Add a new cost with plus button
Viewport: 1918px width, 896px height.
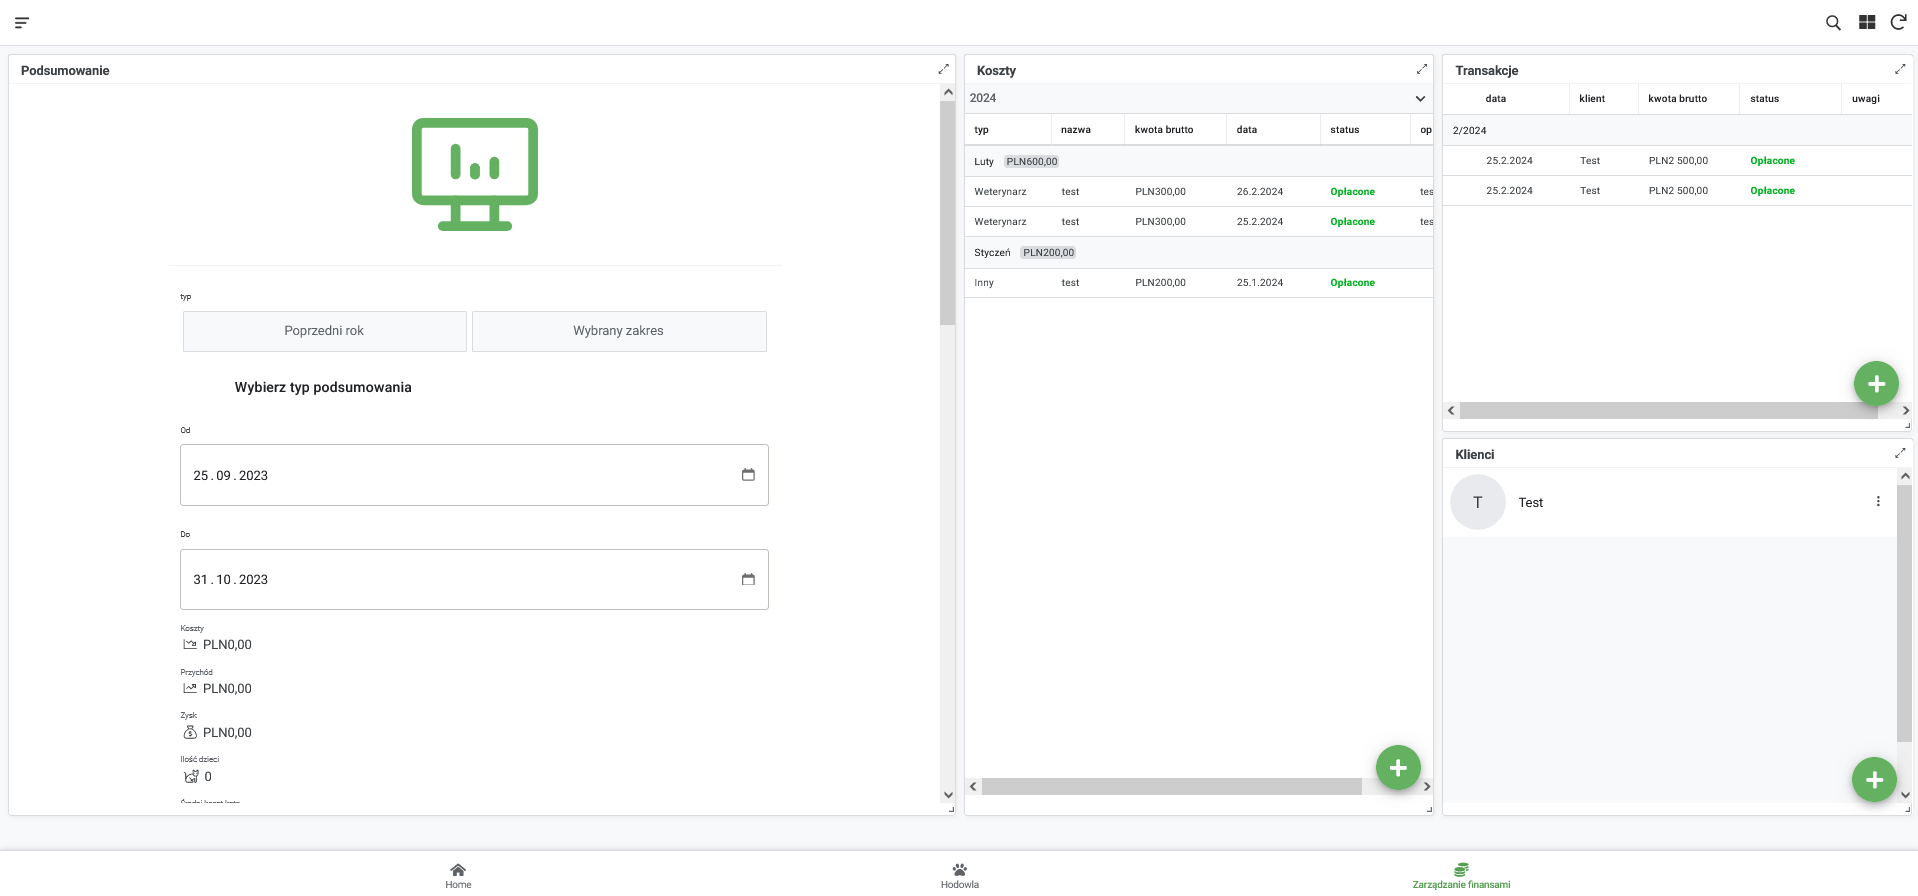(x=1397, y=767)
